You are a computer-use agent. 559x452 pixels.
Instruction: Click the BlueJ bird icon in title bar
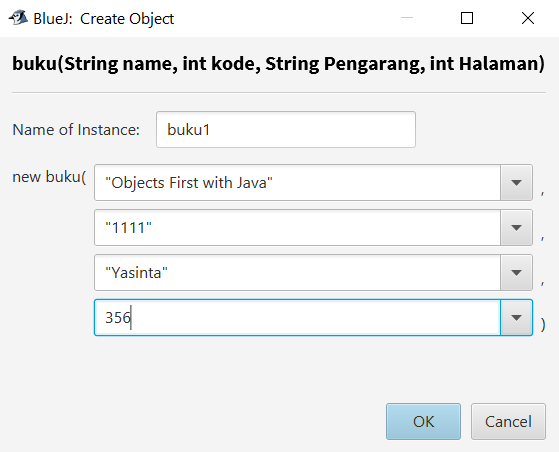18,18
